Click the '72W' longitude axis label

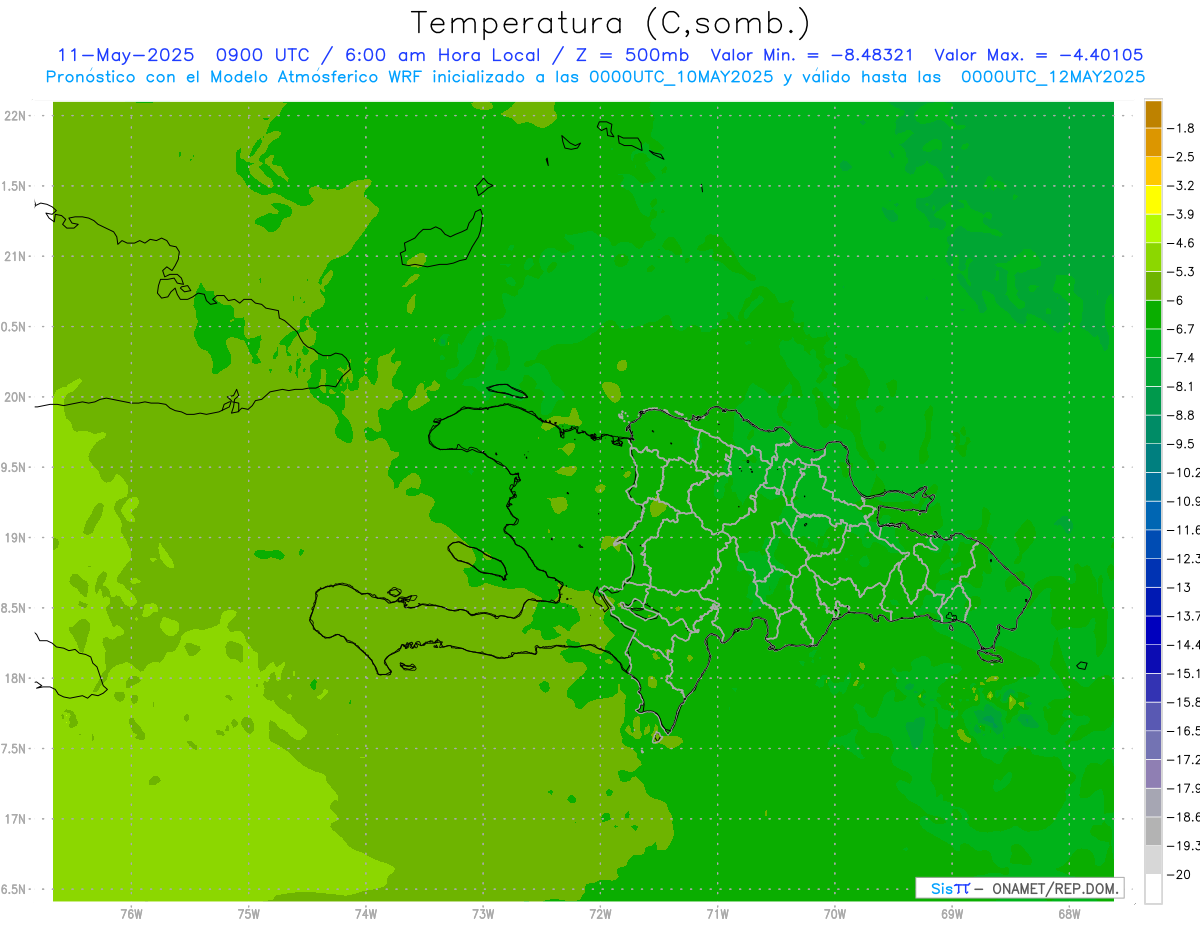point(600,914)
